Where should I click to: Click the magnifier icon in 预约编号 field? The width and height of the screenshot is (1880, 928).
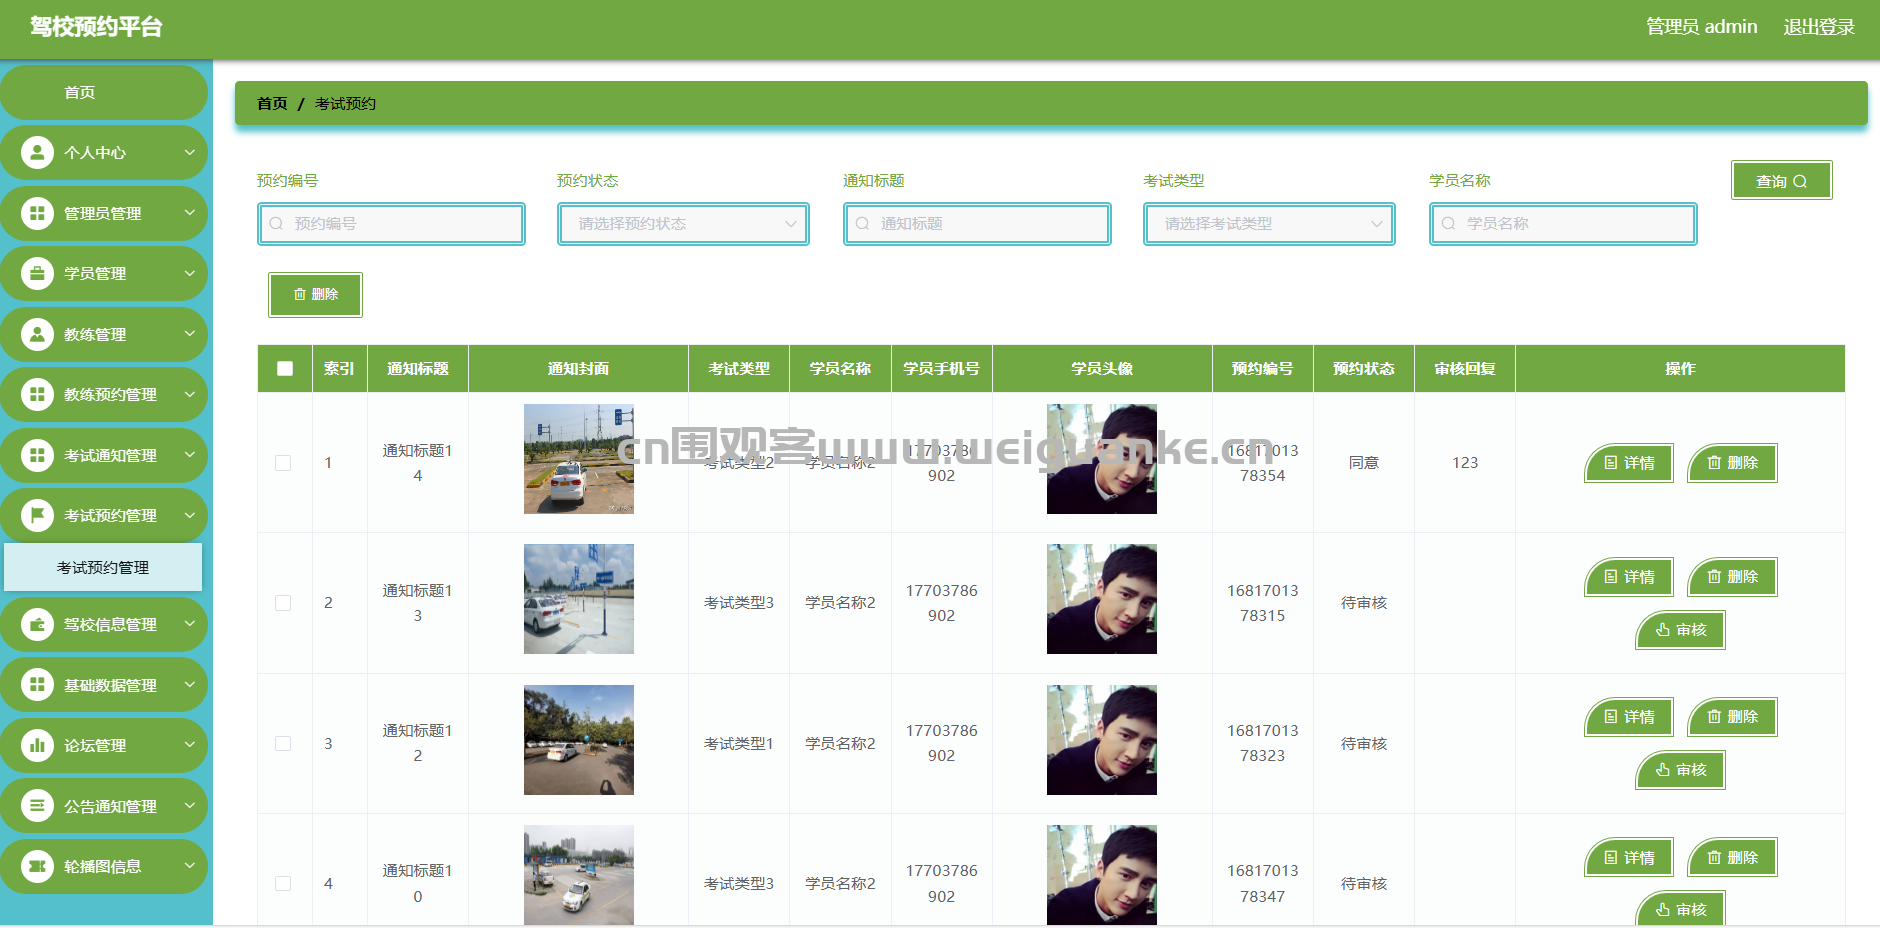(276, 224)
